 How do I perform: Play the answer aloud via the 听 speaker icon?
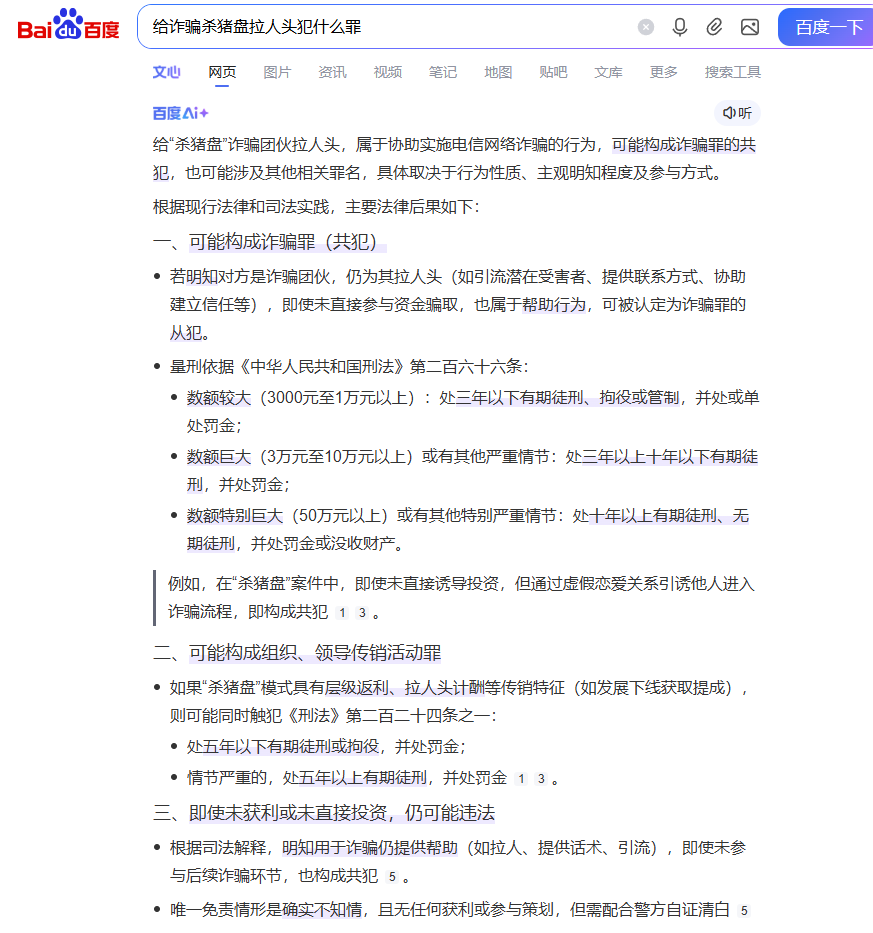[739, 113]
